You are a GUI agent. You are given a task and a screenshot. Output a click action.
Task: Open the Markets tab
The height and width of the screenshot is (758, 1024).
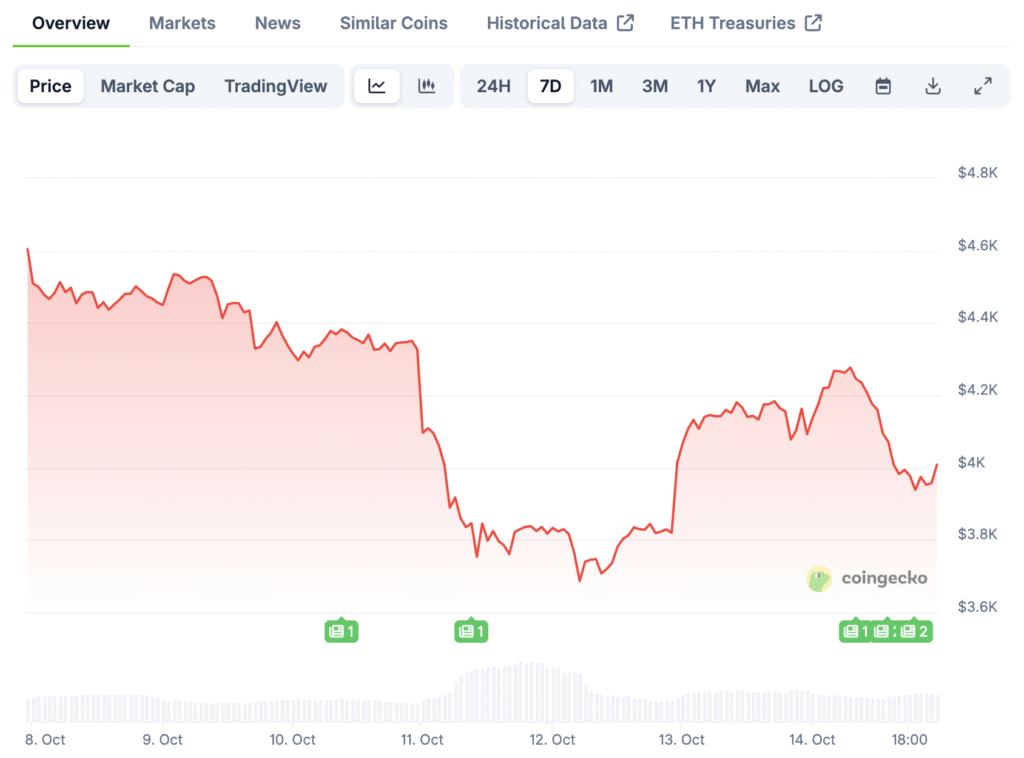coord(182,23)
